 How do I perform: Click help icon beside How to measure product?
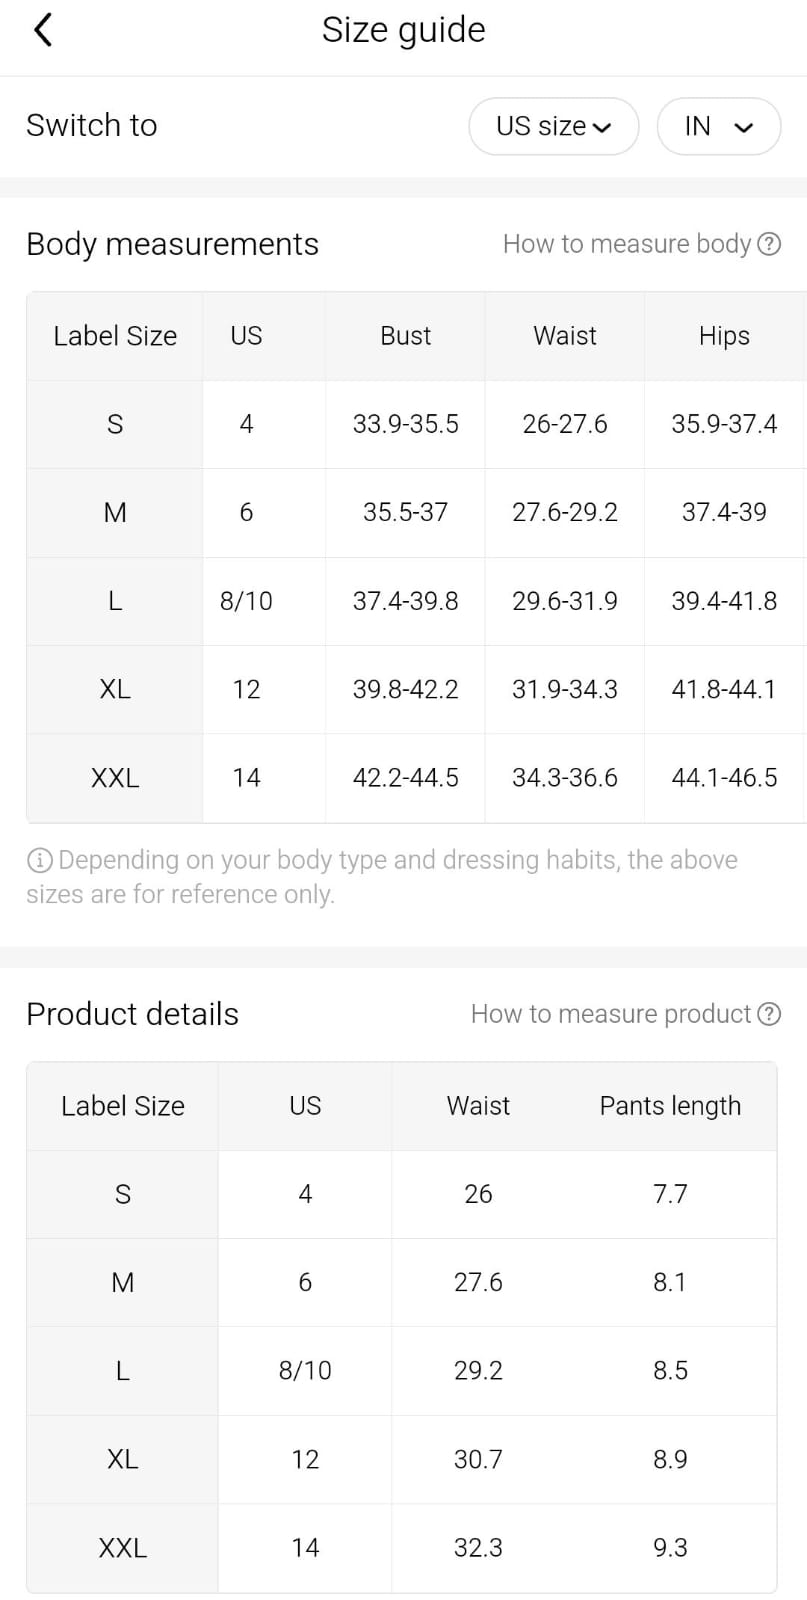click(x=769, y=1014)
